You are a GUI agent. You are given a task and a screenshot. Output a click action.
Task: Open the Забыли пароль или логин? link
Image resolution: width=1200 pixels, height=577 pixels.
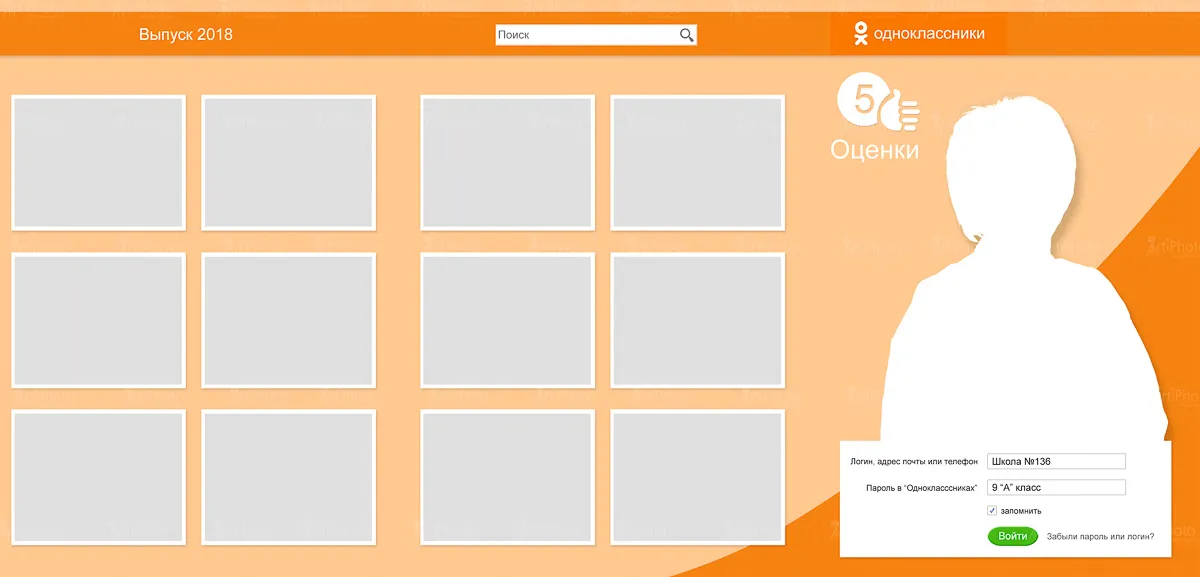pyautogui.click(x=1100, y=537)
